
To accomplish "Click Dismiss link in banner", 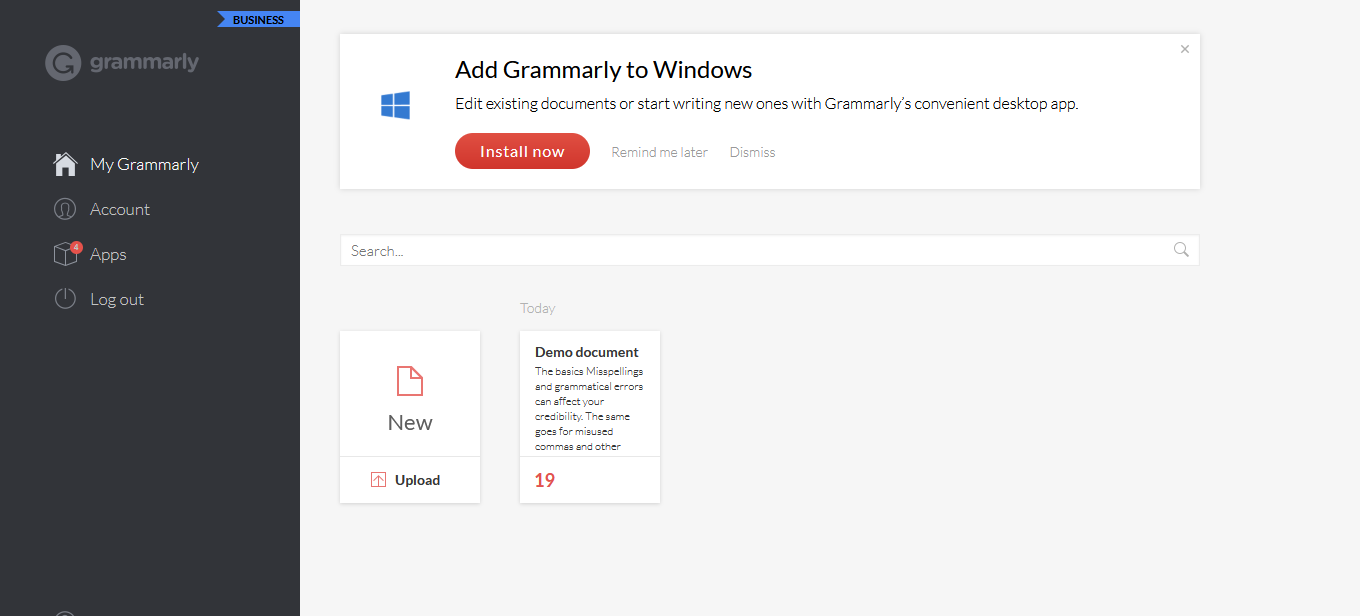I will (x=752, y=152).
